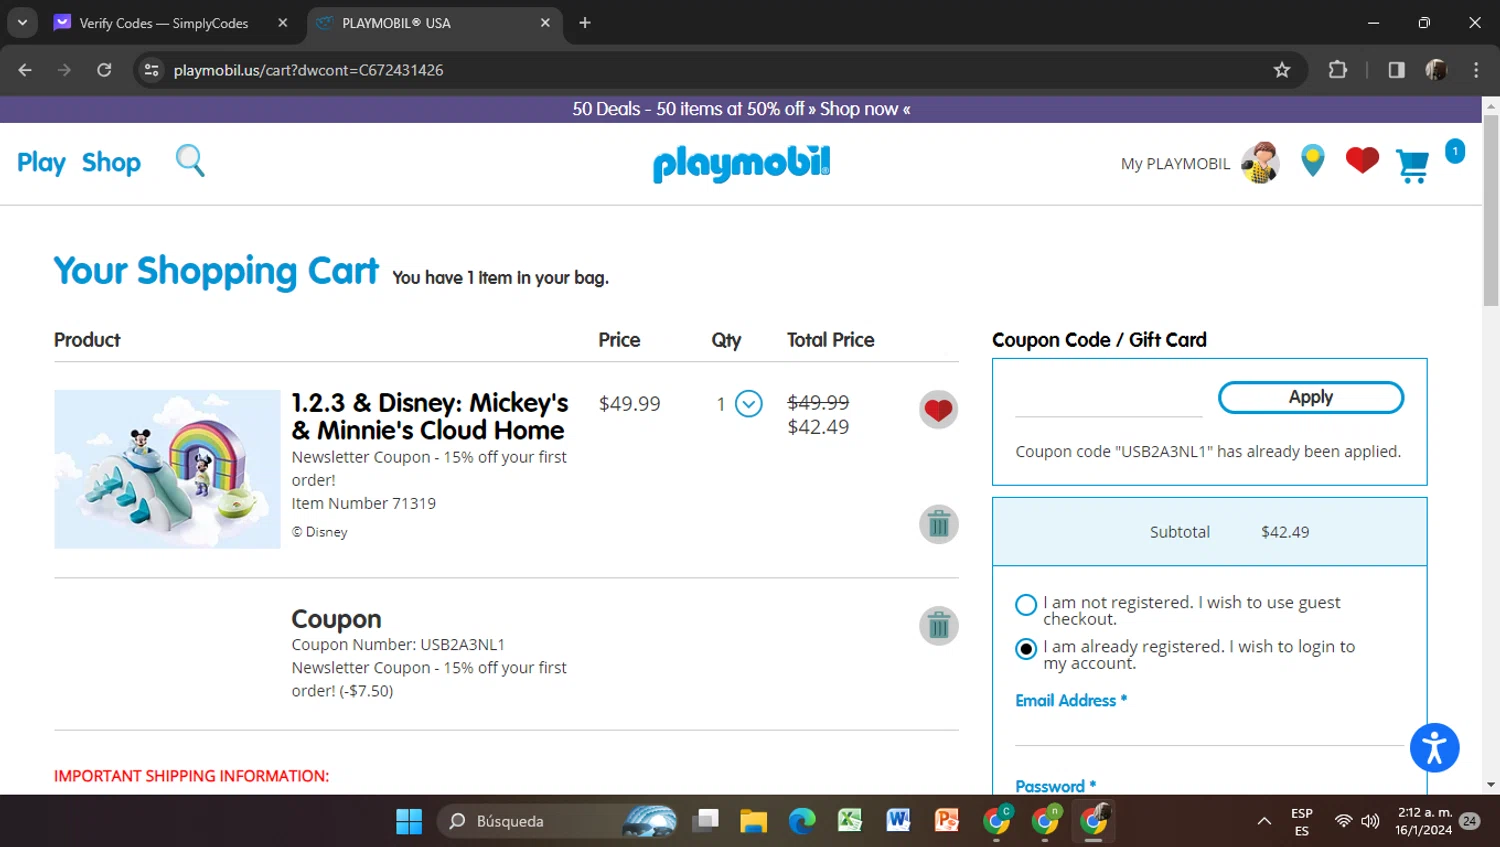1500x847 pixels.
Task: Launch Microsoft Edge from the taskbar
Action: click(x=802, y=821)
